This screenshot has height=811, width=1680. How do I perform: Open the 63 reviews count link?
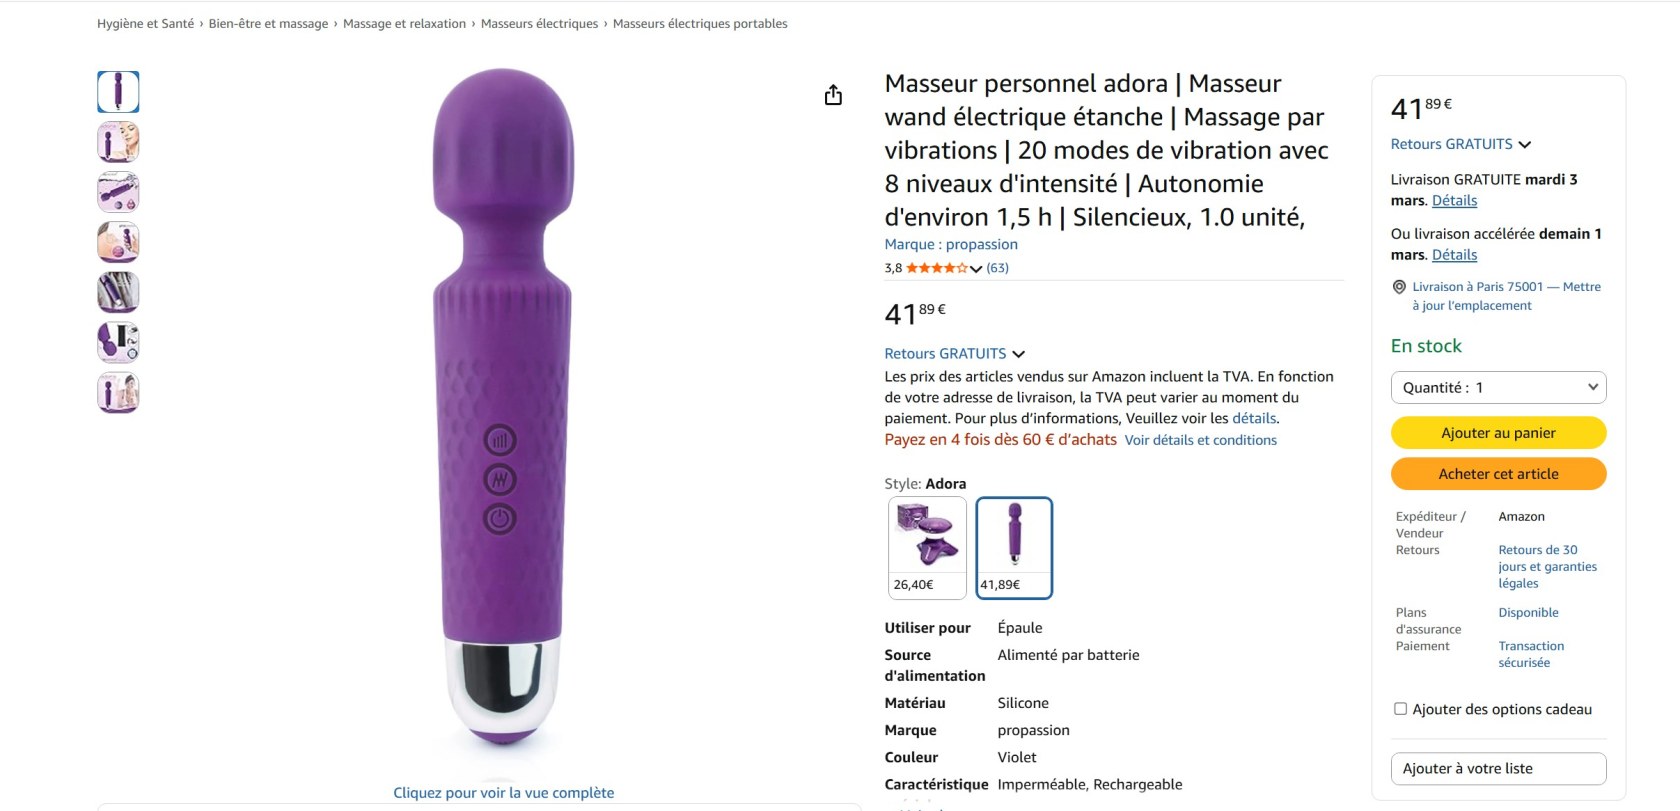pyautogui.click(x=997, y=268)
